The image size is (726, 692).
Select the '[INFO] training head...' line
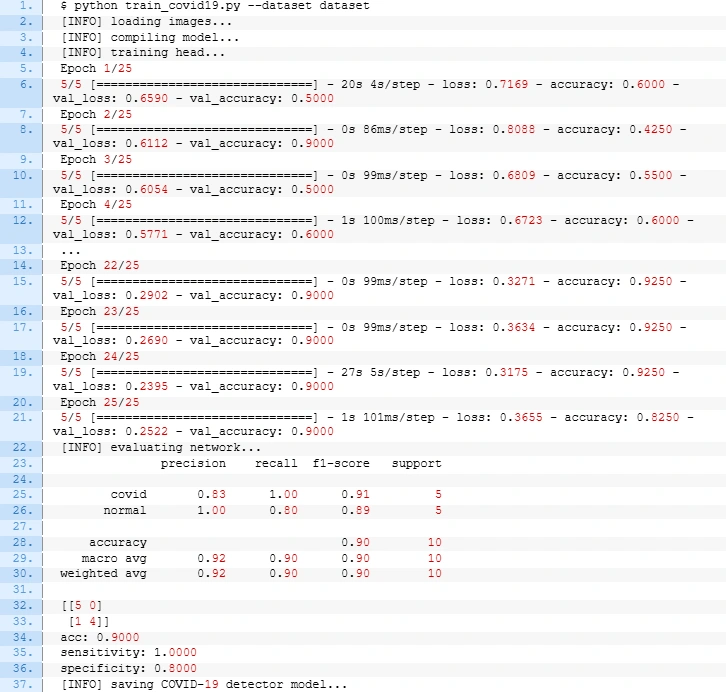143,53
